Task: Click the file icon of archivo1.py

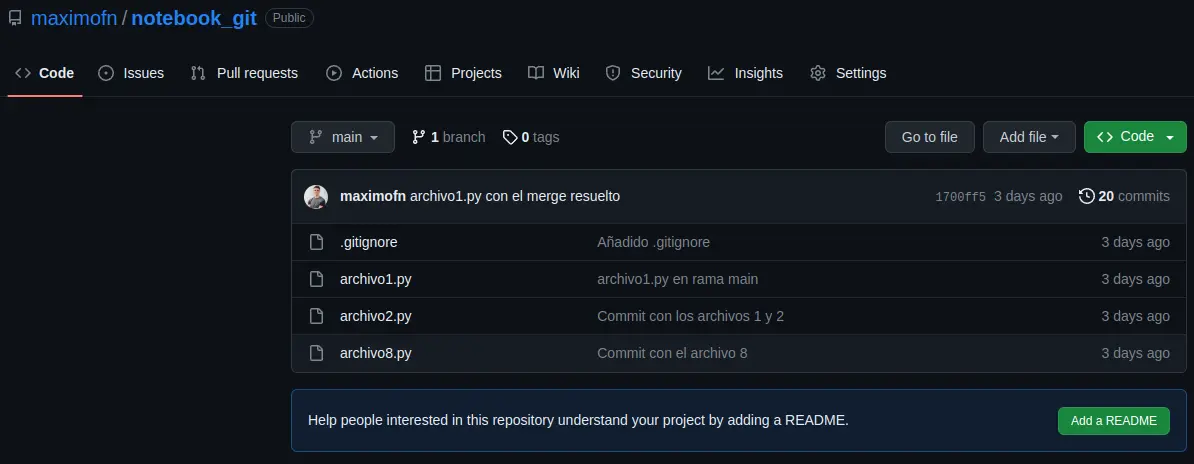Action: (316, 279)
